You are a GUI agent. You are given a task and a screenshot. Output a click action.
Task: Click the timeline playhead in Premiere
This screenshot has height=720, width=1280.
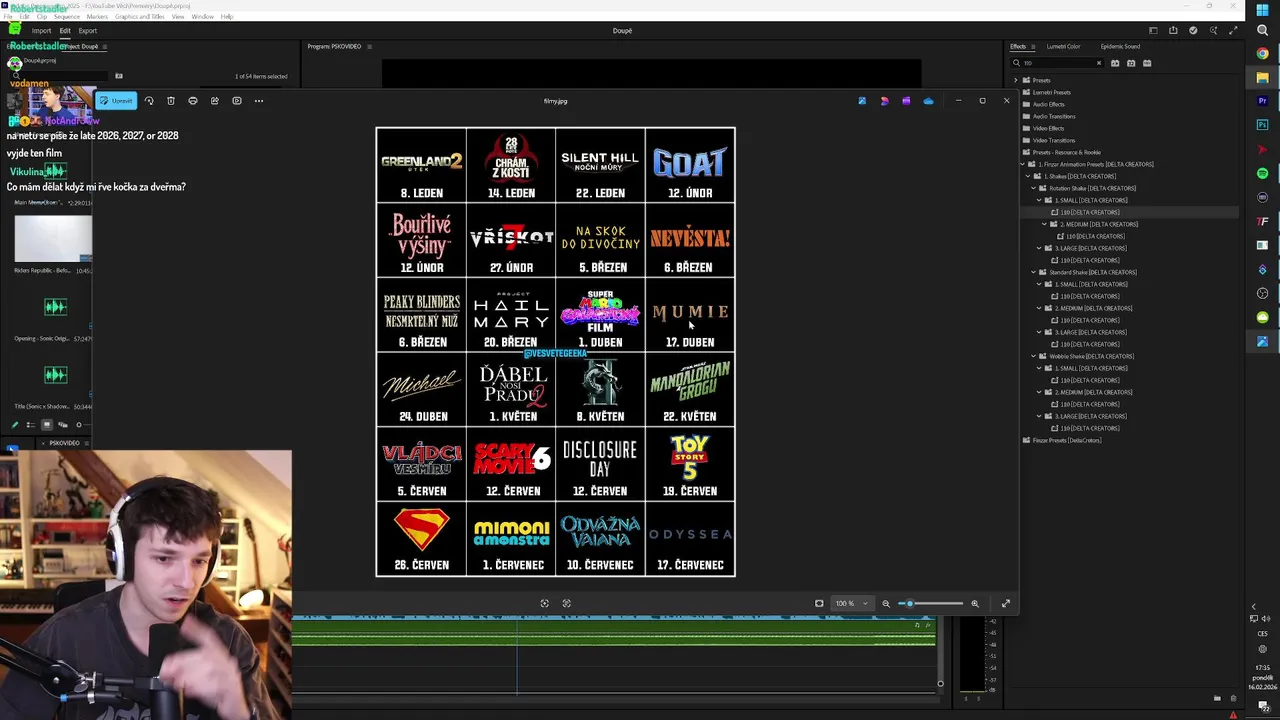tap(517, 655)
